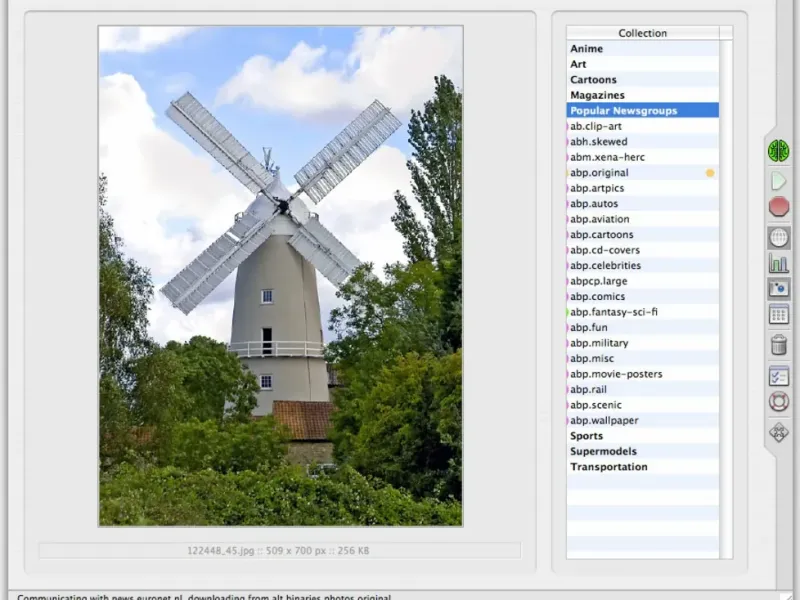Click the red stop sign icon
Image resolution: width=800 pixels, height=600 pixels.
[x=779, y=207]
